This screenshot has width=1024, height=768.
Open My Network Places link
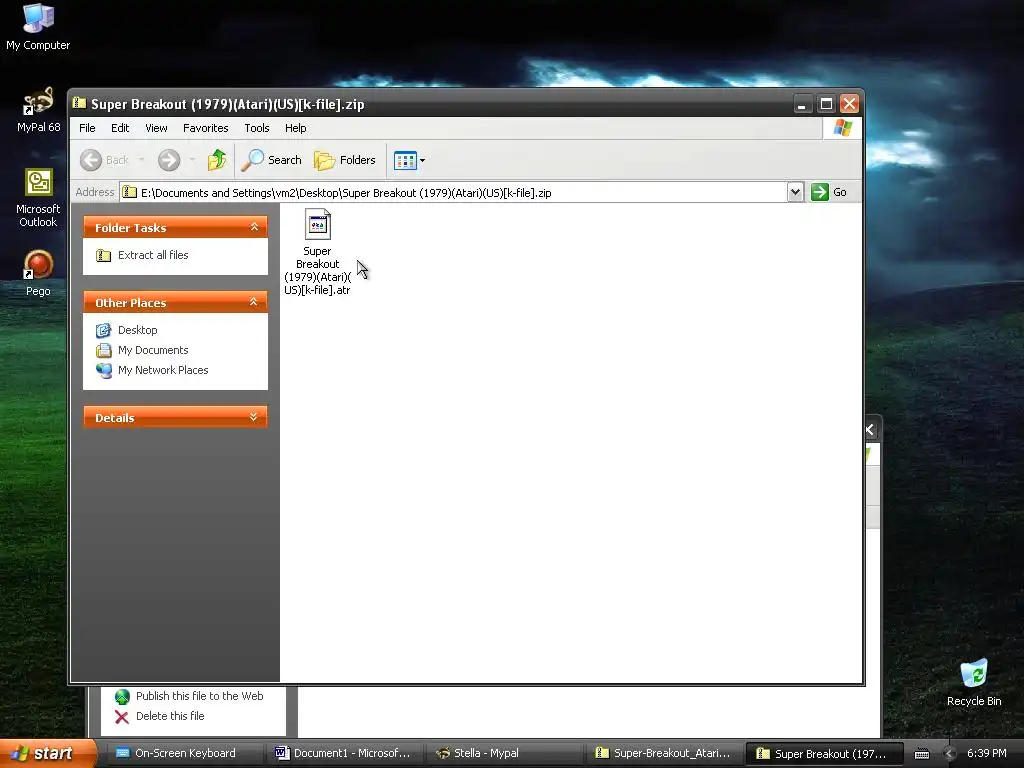163,370
